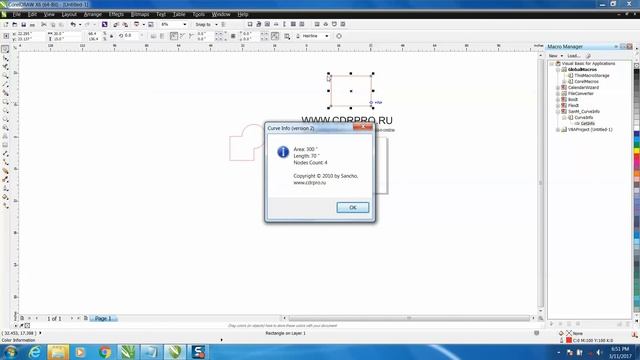Expand the VBAProject (Untitled-1) node

coord(558,129)
